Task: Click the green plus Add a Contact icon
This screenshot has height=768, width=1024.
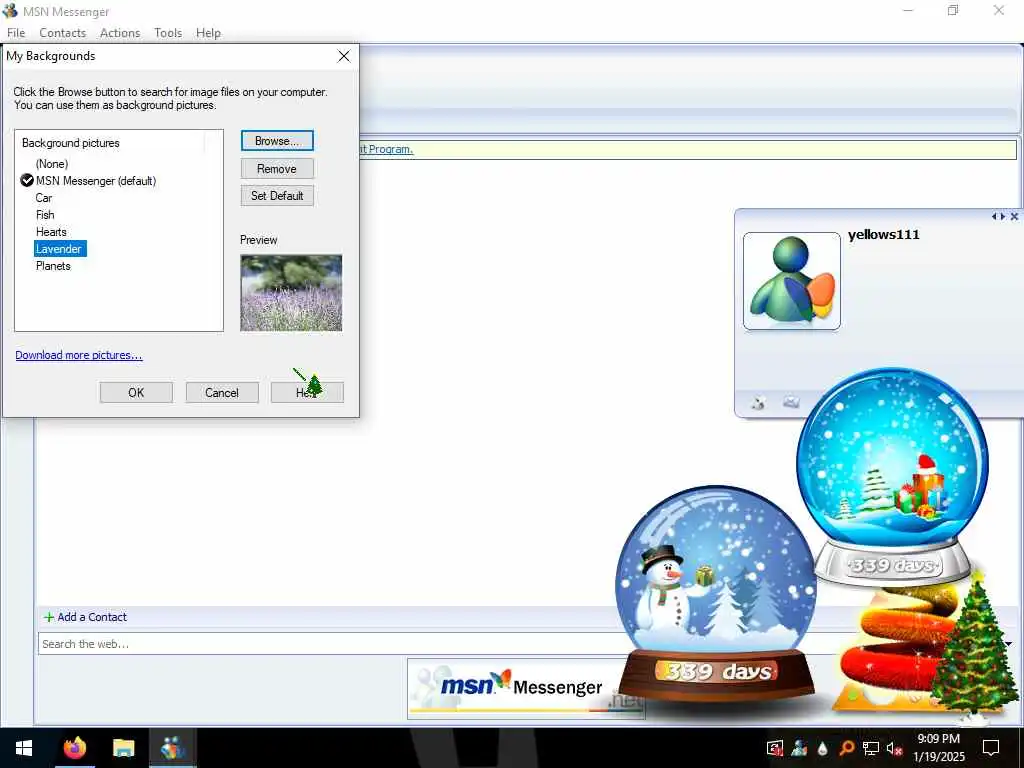Action: pos(49,617)
